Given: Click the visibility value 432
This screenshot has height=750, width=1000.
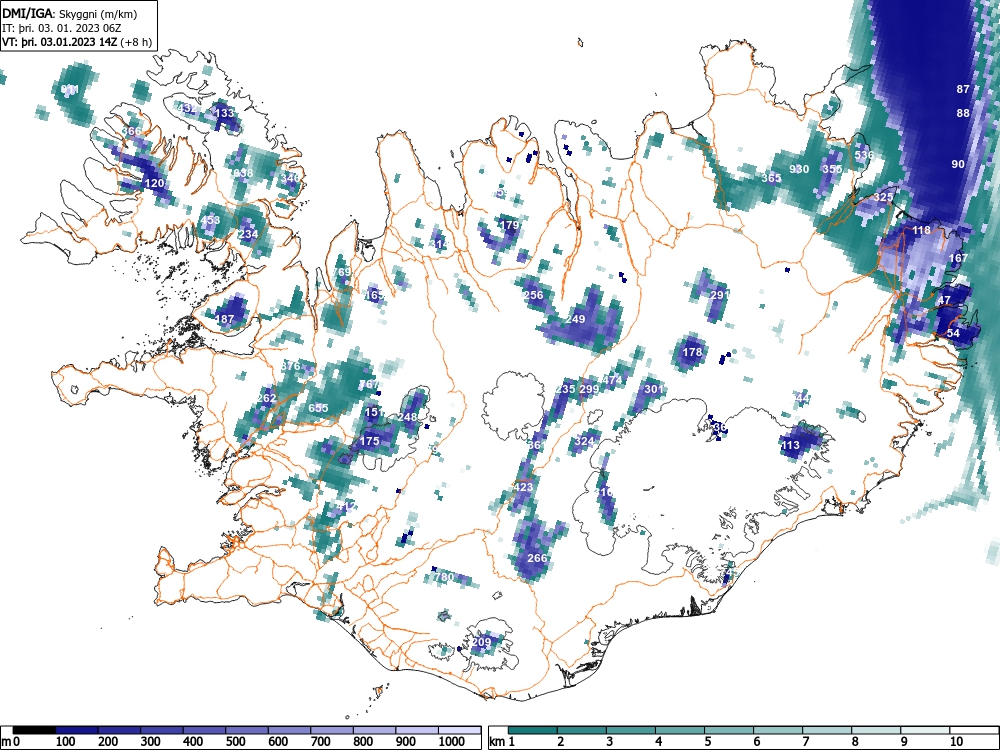Looking at the screenshot, I should tap(187, 108).
